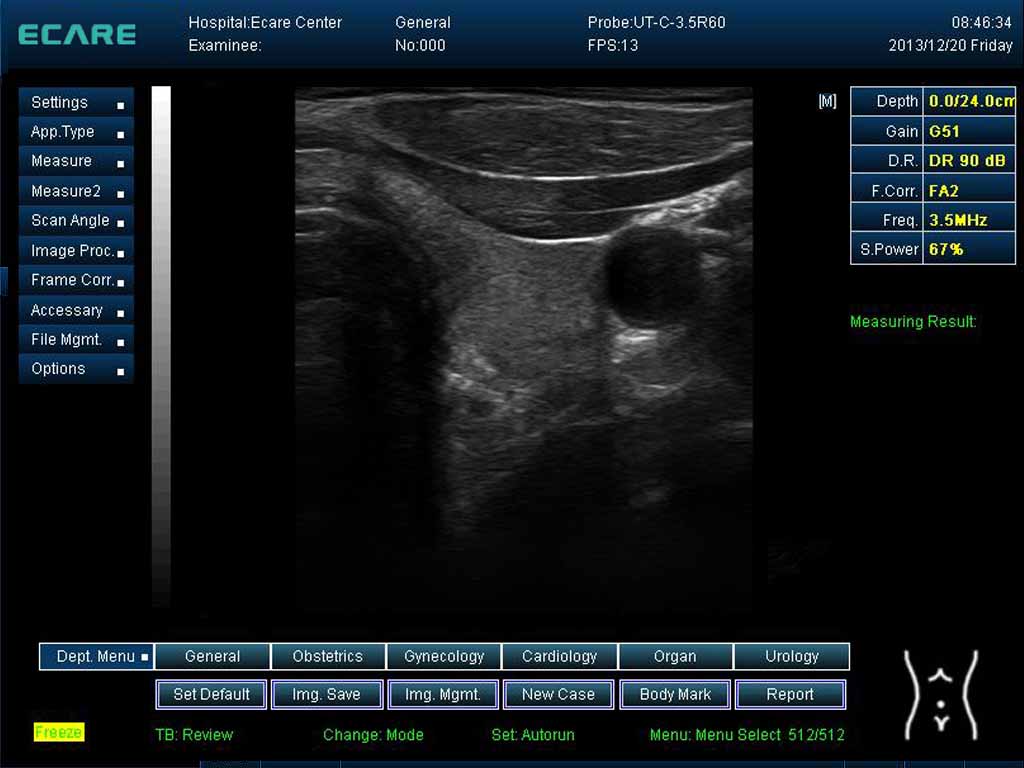Click the Img. Save button
Screen dimensions: 1024x768
(x=327, y=694)
